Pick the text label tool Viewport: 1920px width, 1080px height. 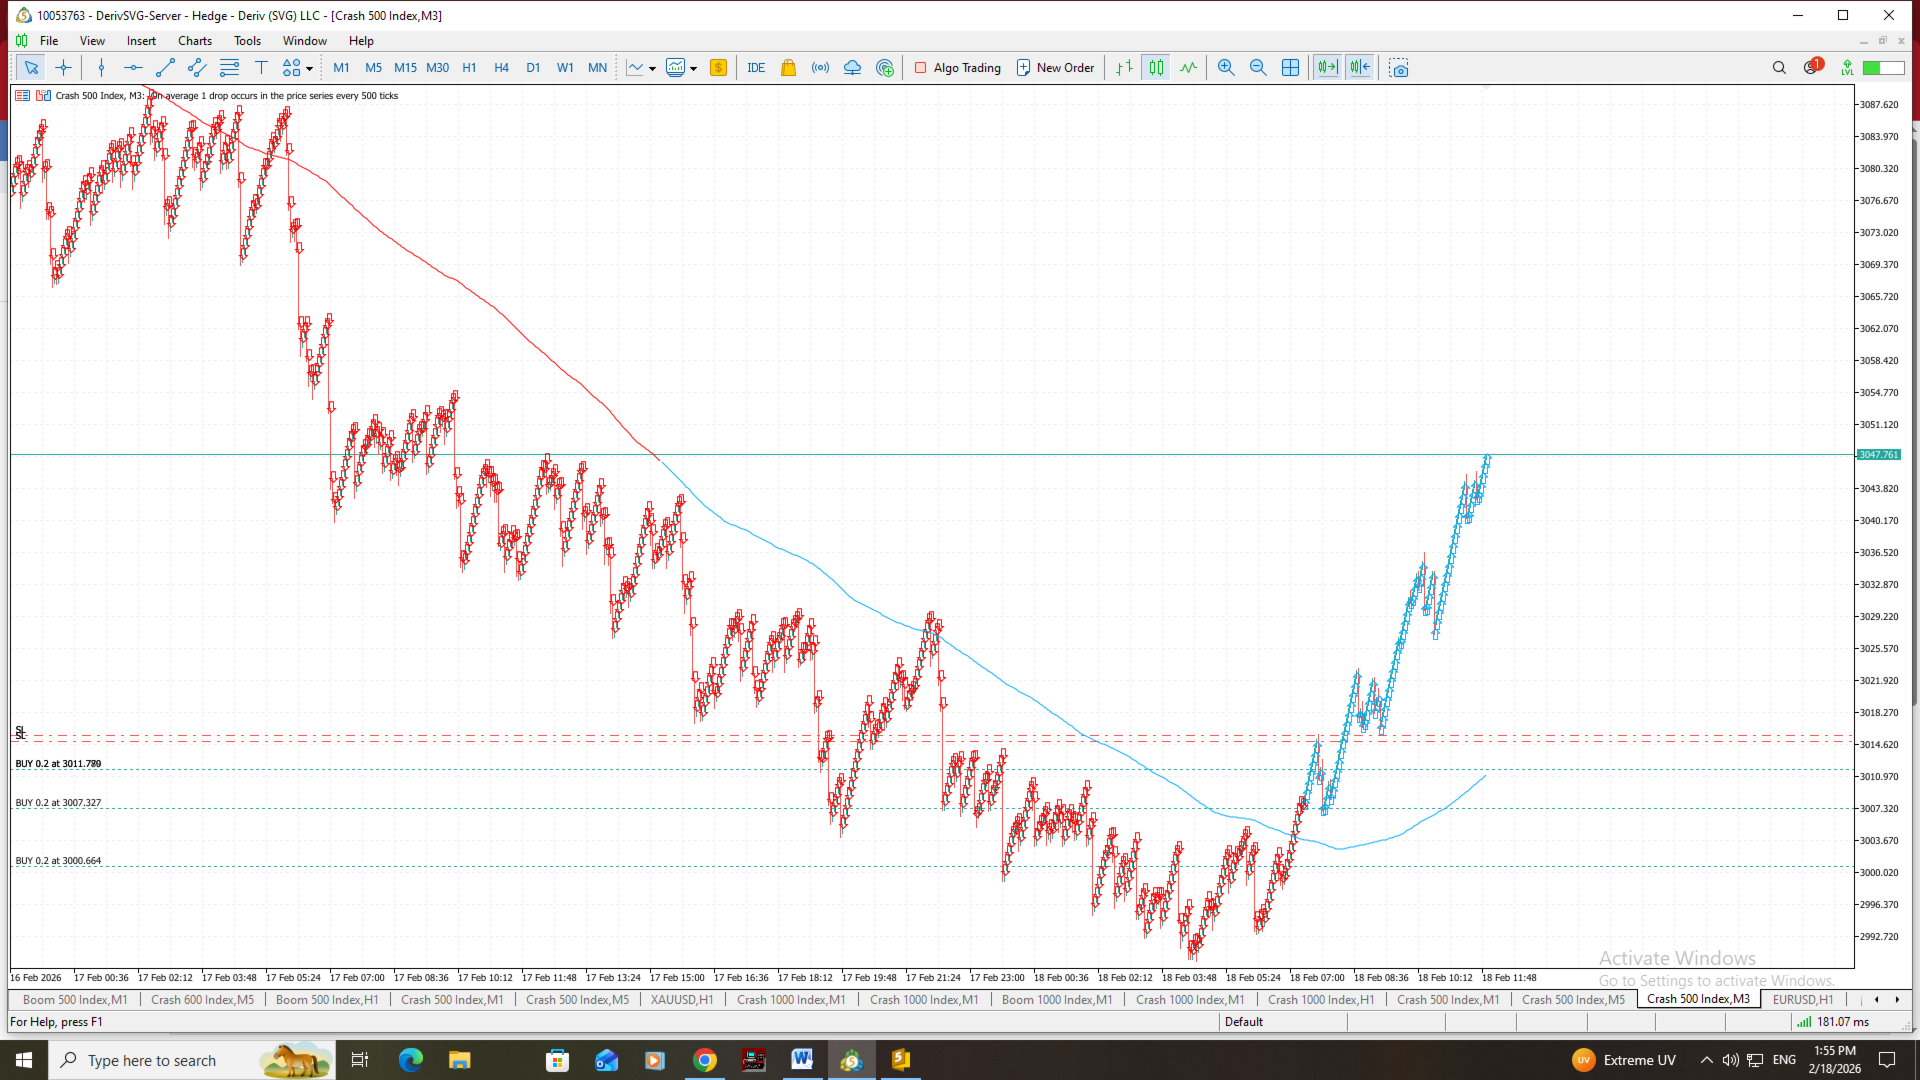point(261,68)
